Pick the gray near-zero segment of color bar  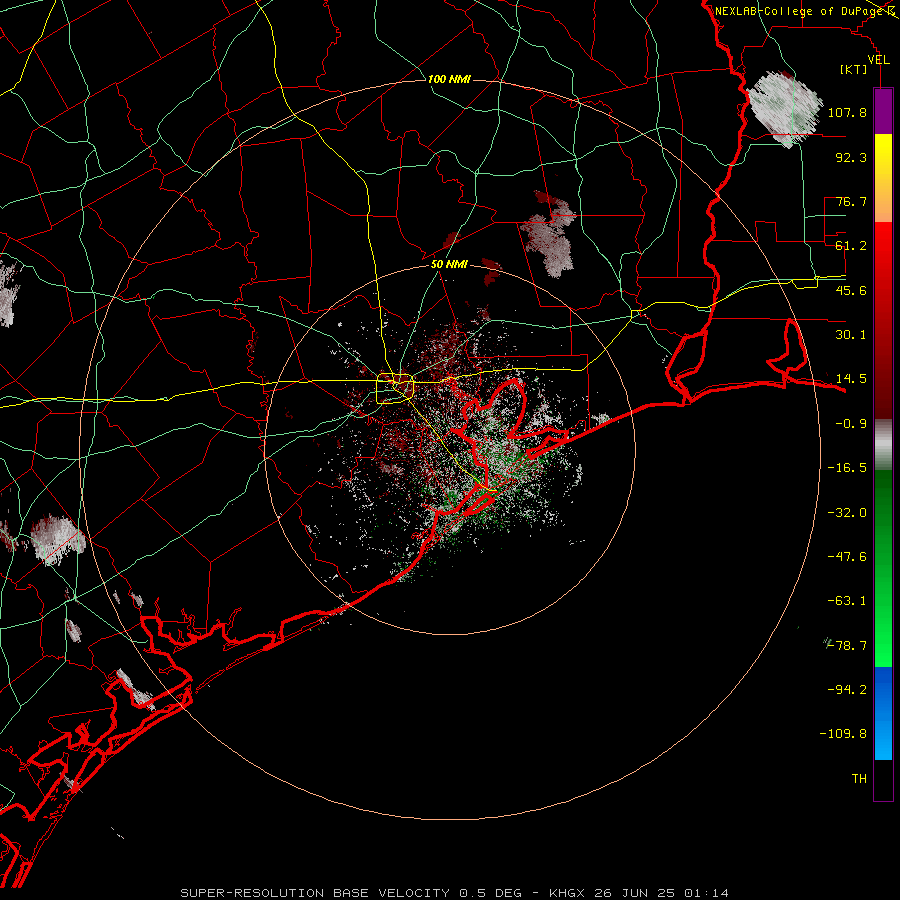click(883, 445)
